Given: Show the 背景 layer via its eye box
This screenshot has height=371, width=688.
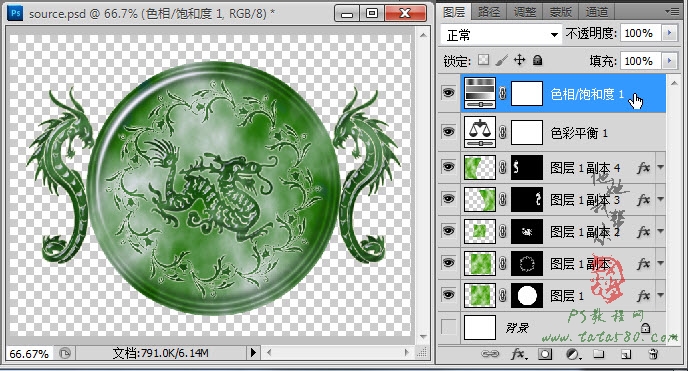Looking at the screenshot, I should point(448,327).
